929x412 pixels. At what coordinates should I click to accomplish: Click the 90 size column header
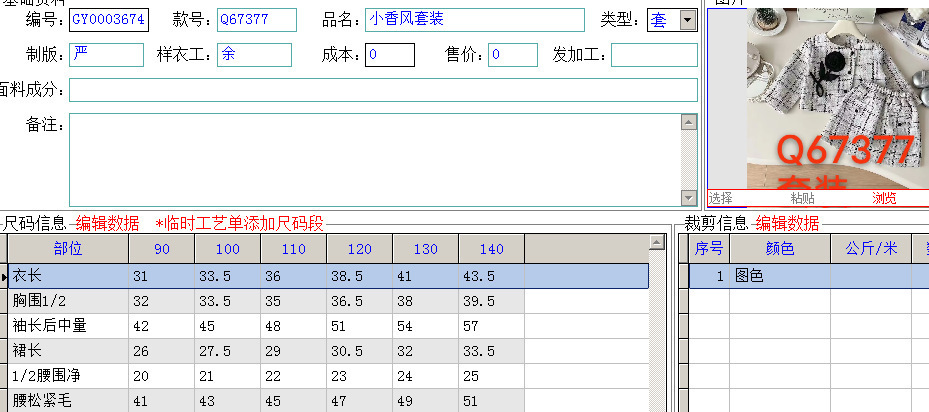[162, 248]
